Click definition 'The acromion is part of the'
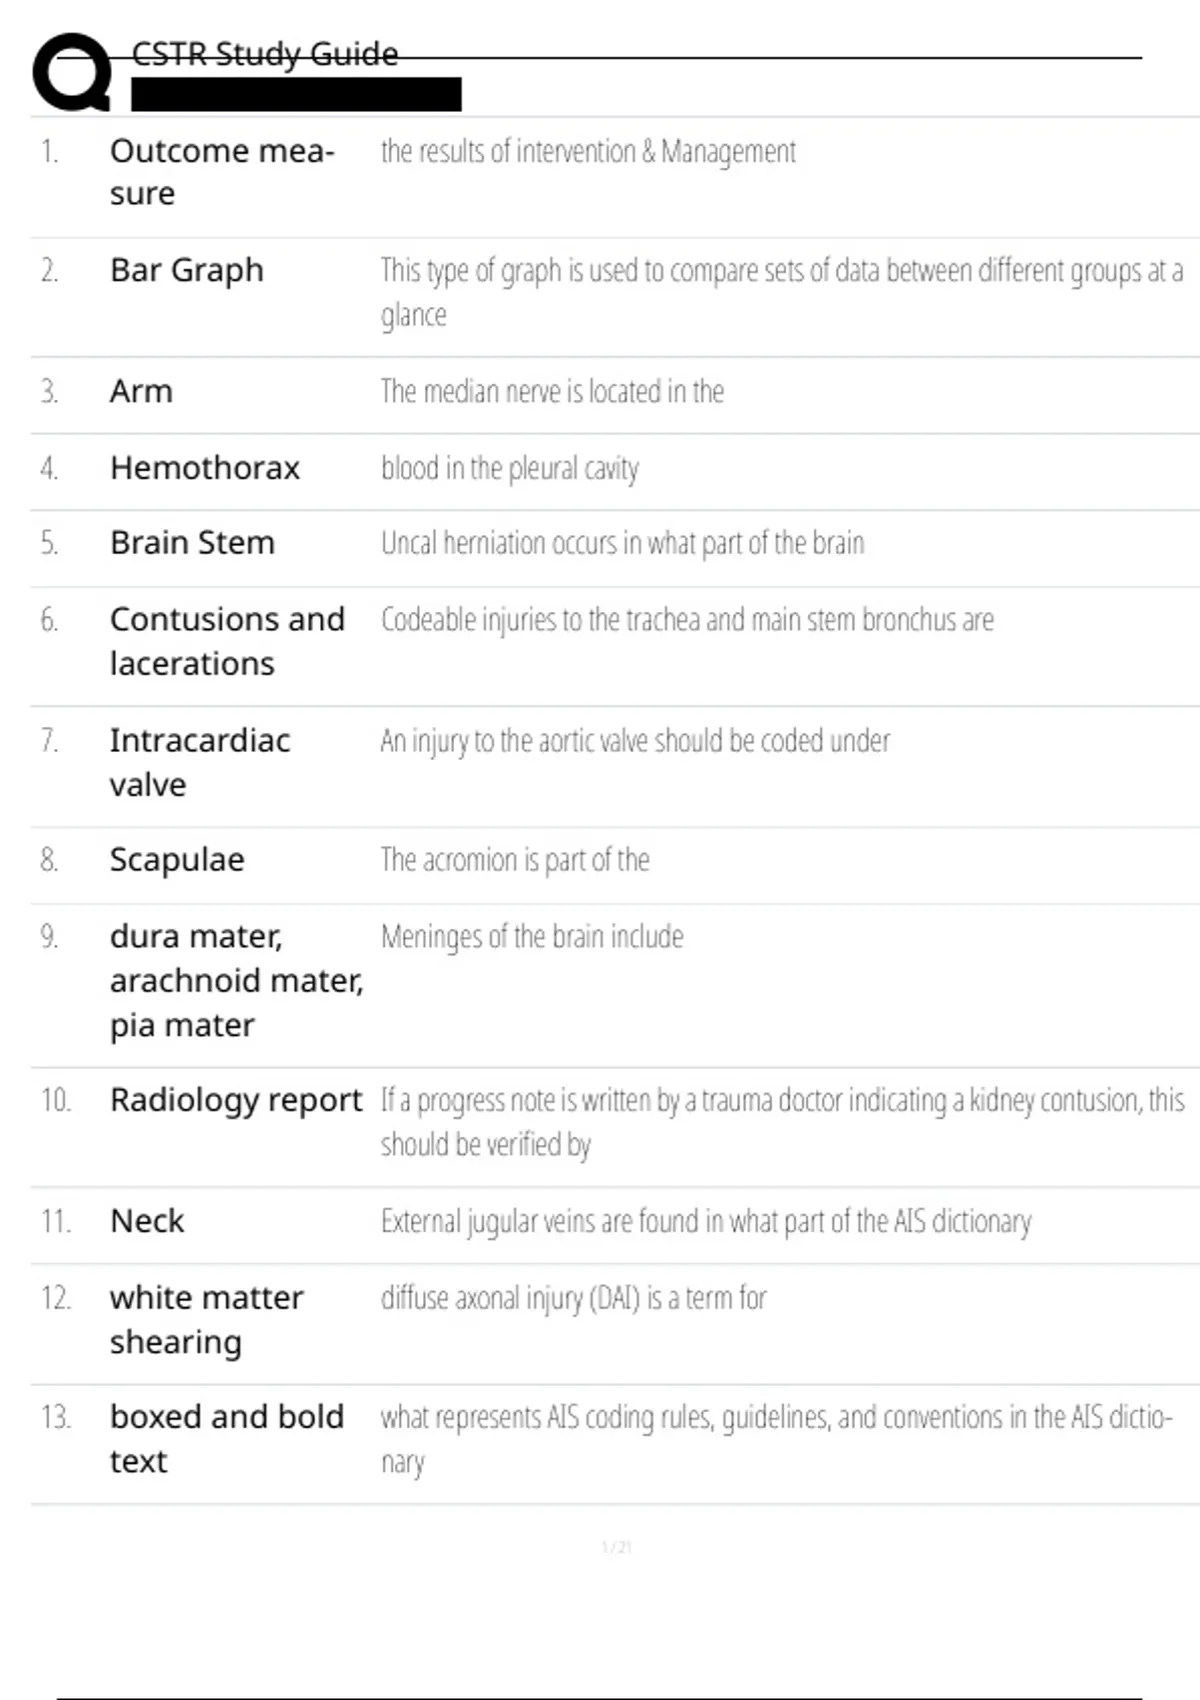 click(515, 860)
